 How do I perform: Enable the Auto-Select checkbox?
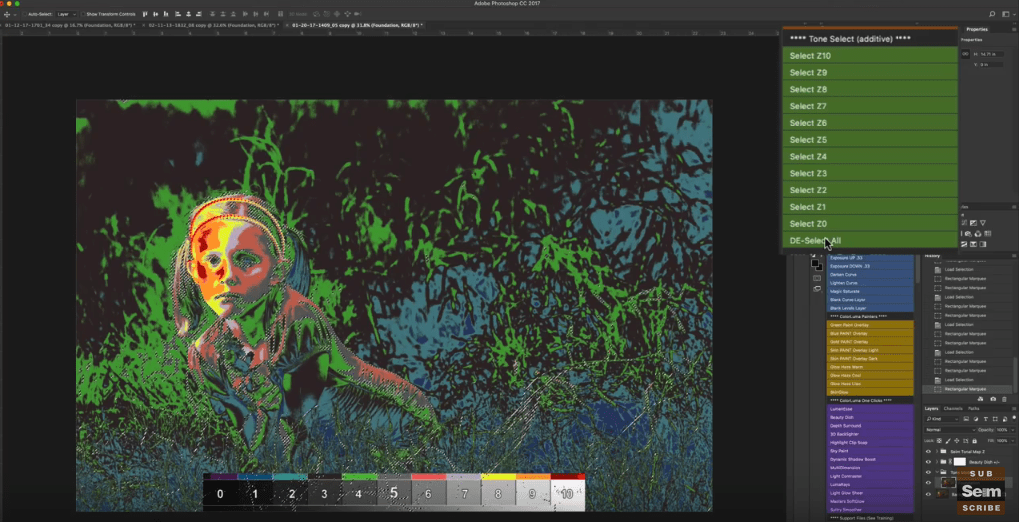[23, 14]
